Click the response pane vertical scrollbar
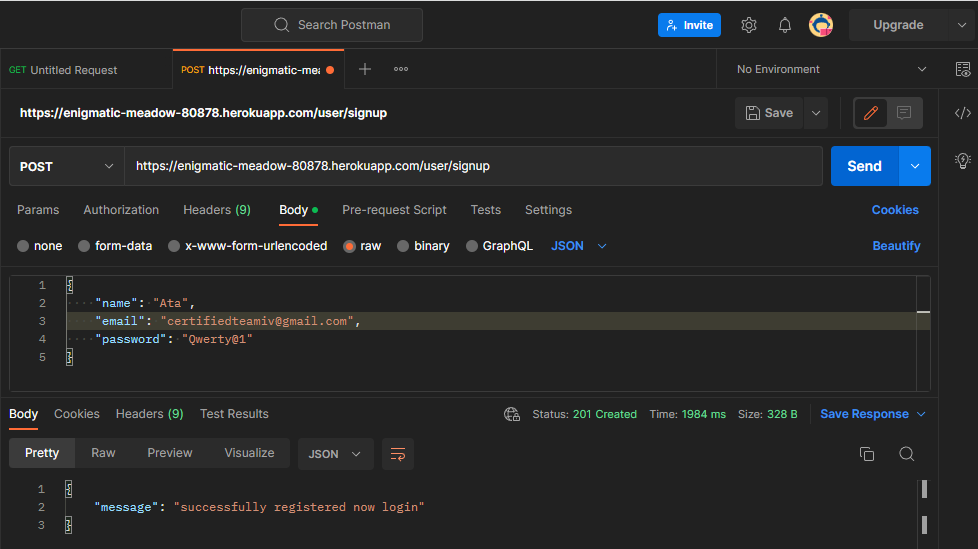The width and height of the screenshot is (978, 549). click(x=924, y=507)
